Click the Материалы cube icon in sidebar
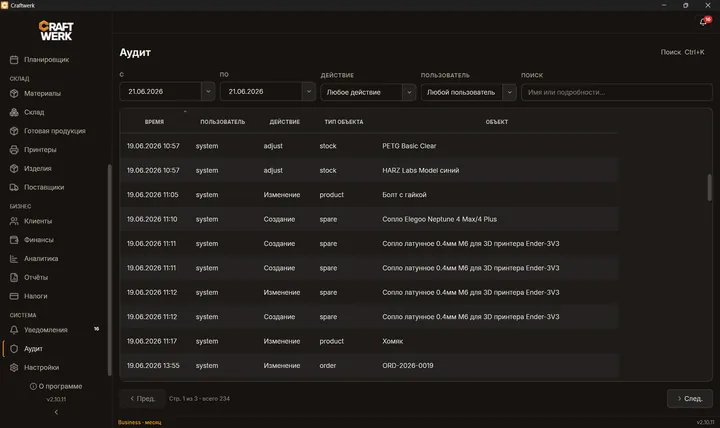720x428 pixels. (14, 93)
